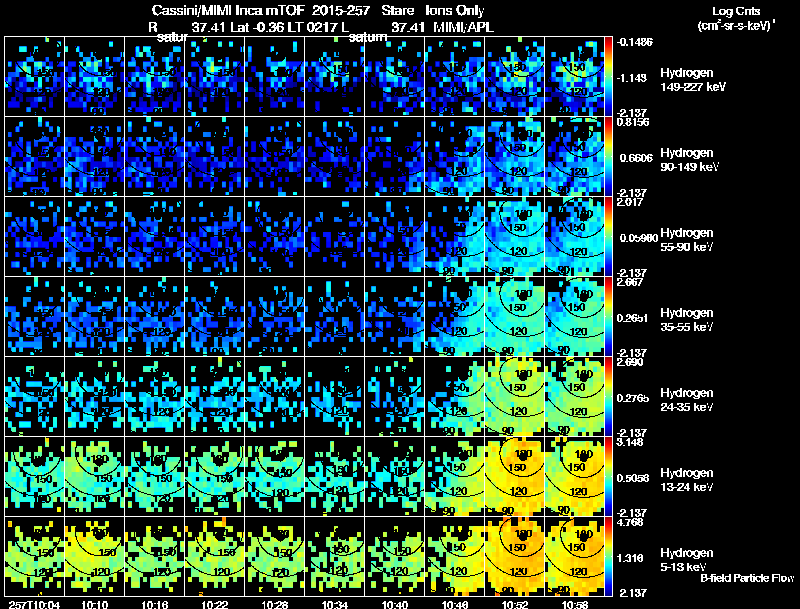Select the 24-35 keV panel at 10:46

pos(455,397)
